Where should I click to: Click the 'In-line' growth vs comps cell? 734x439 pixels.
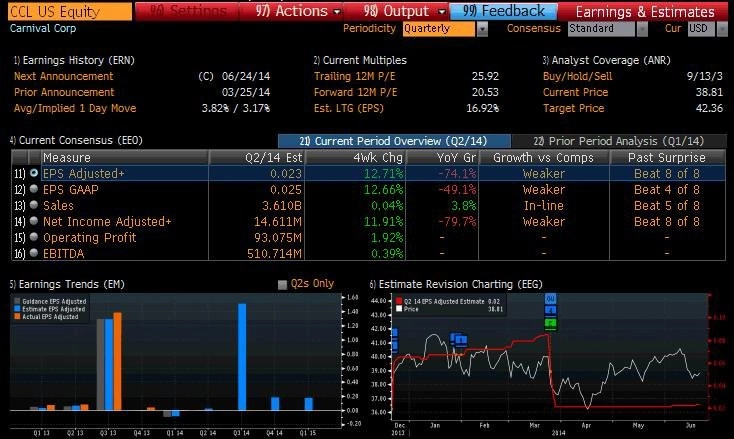pyautogui.click(x=543, y=205)
